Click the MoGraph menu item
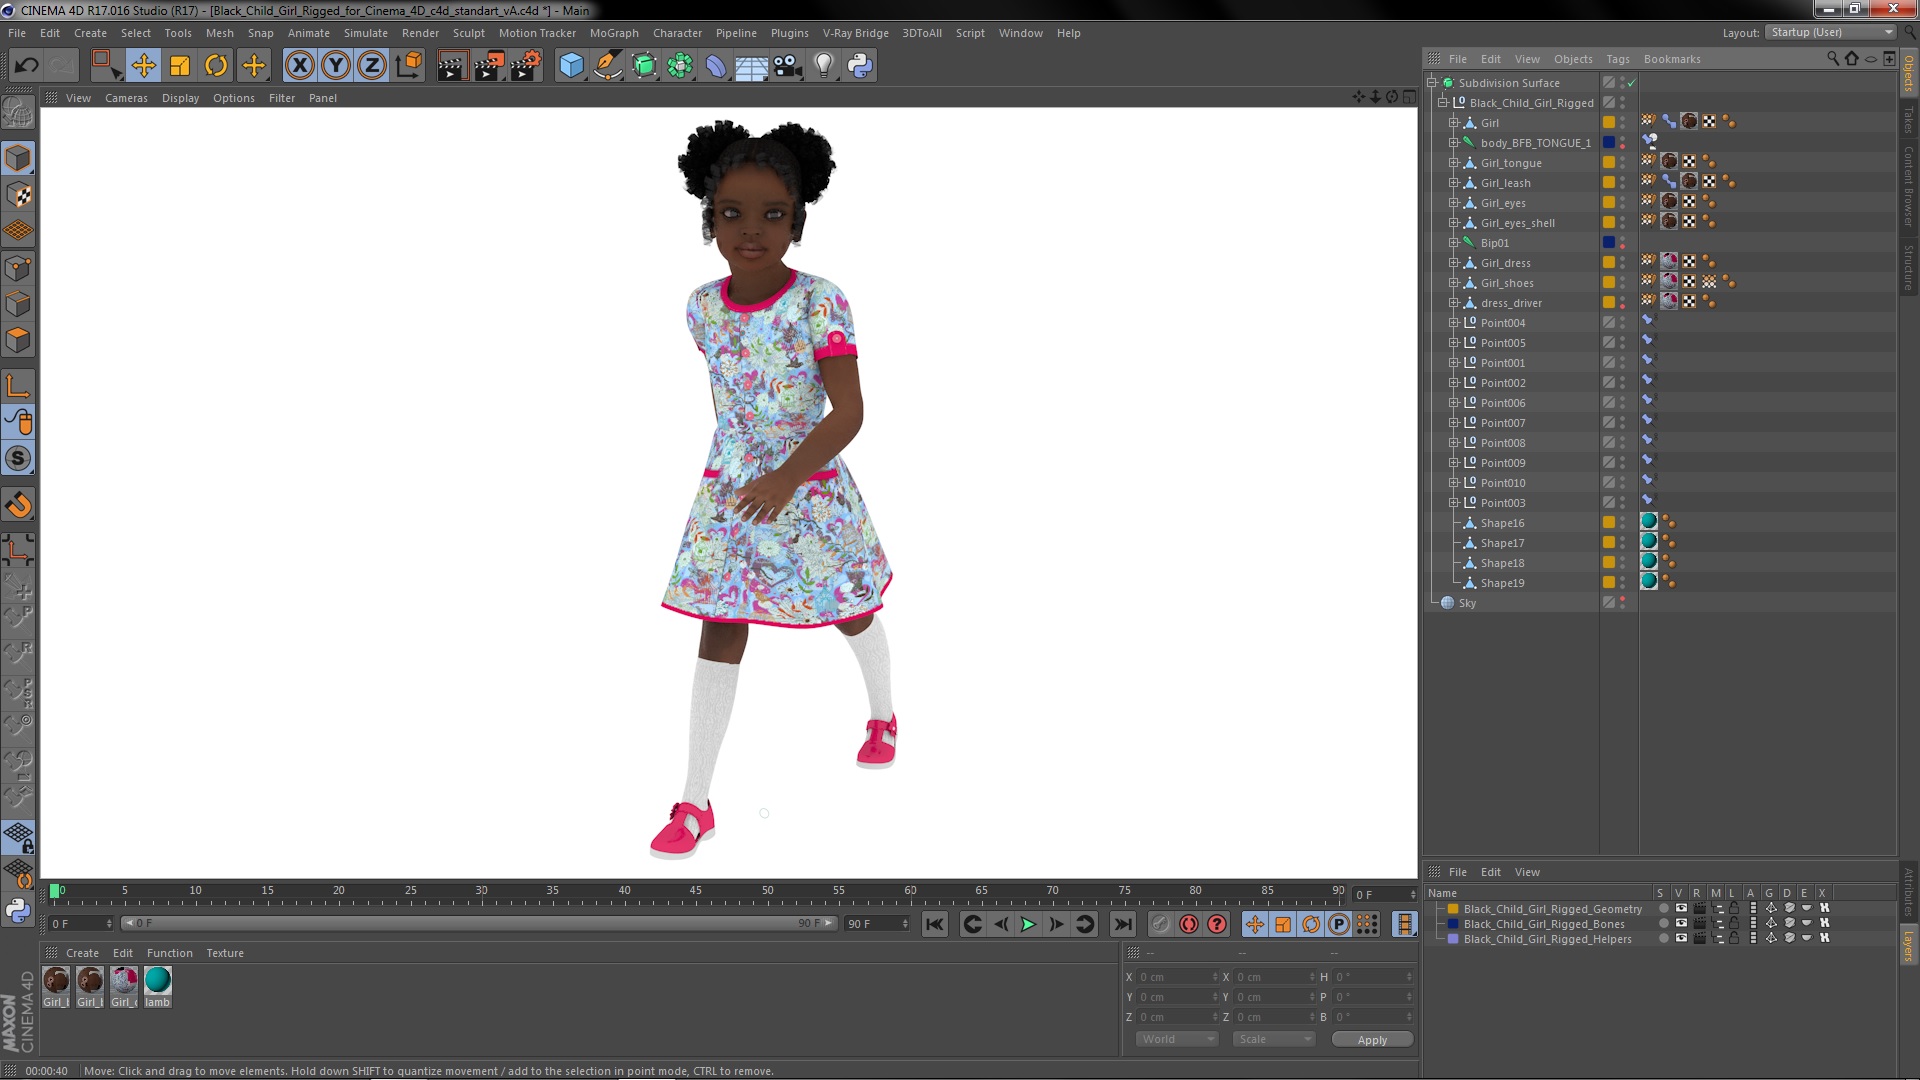The height and width of the screenshot is (1080, 1920). pyautogui.click(x=613, y=33)
